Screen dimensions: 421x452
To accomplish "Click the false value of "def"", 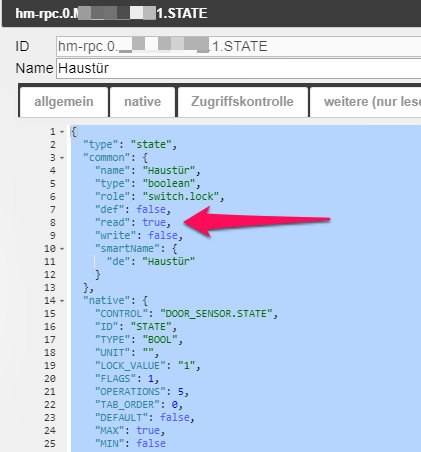I will [x=151, y=210].
